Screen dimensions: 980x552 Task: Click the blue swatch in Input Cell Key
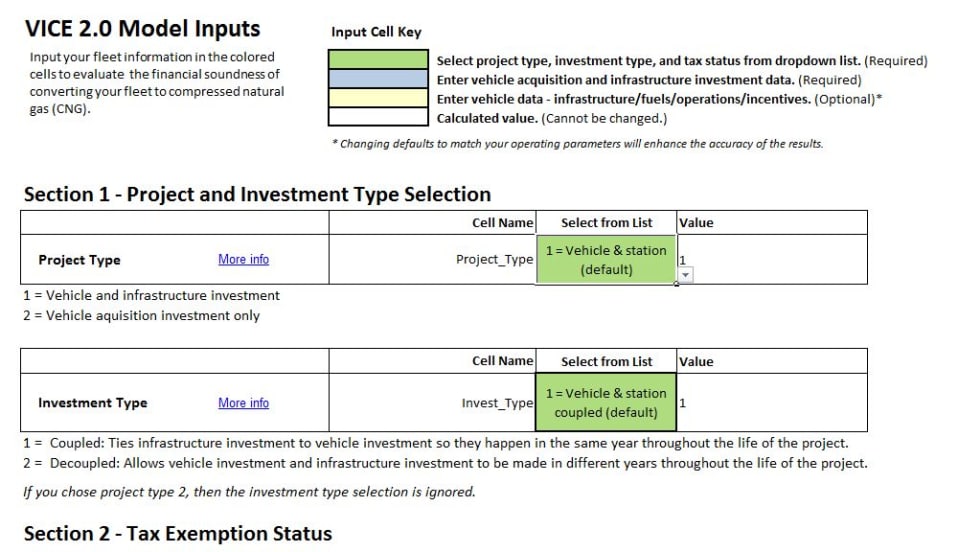click(x=380, y=80)
